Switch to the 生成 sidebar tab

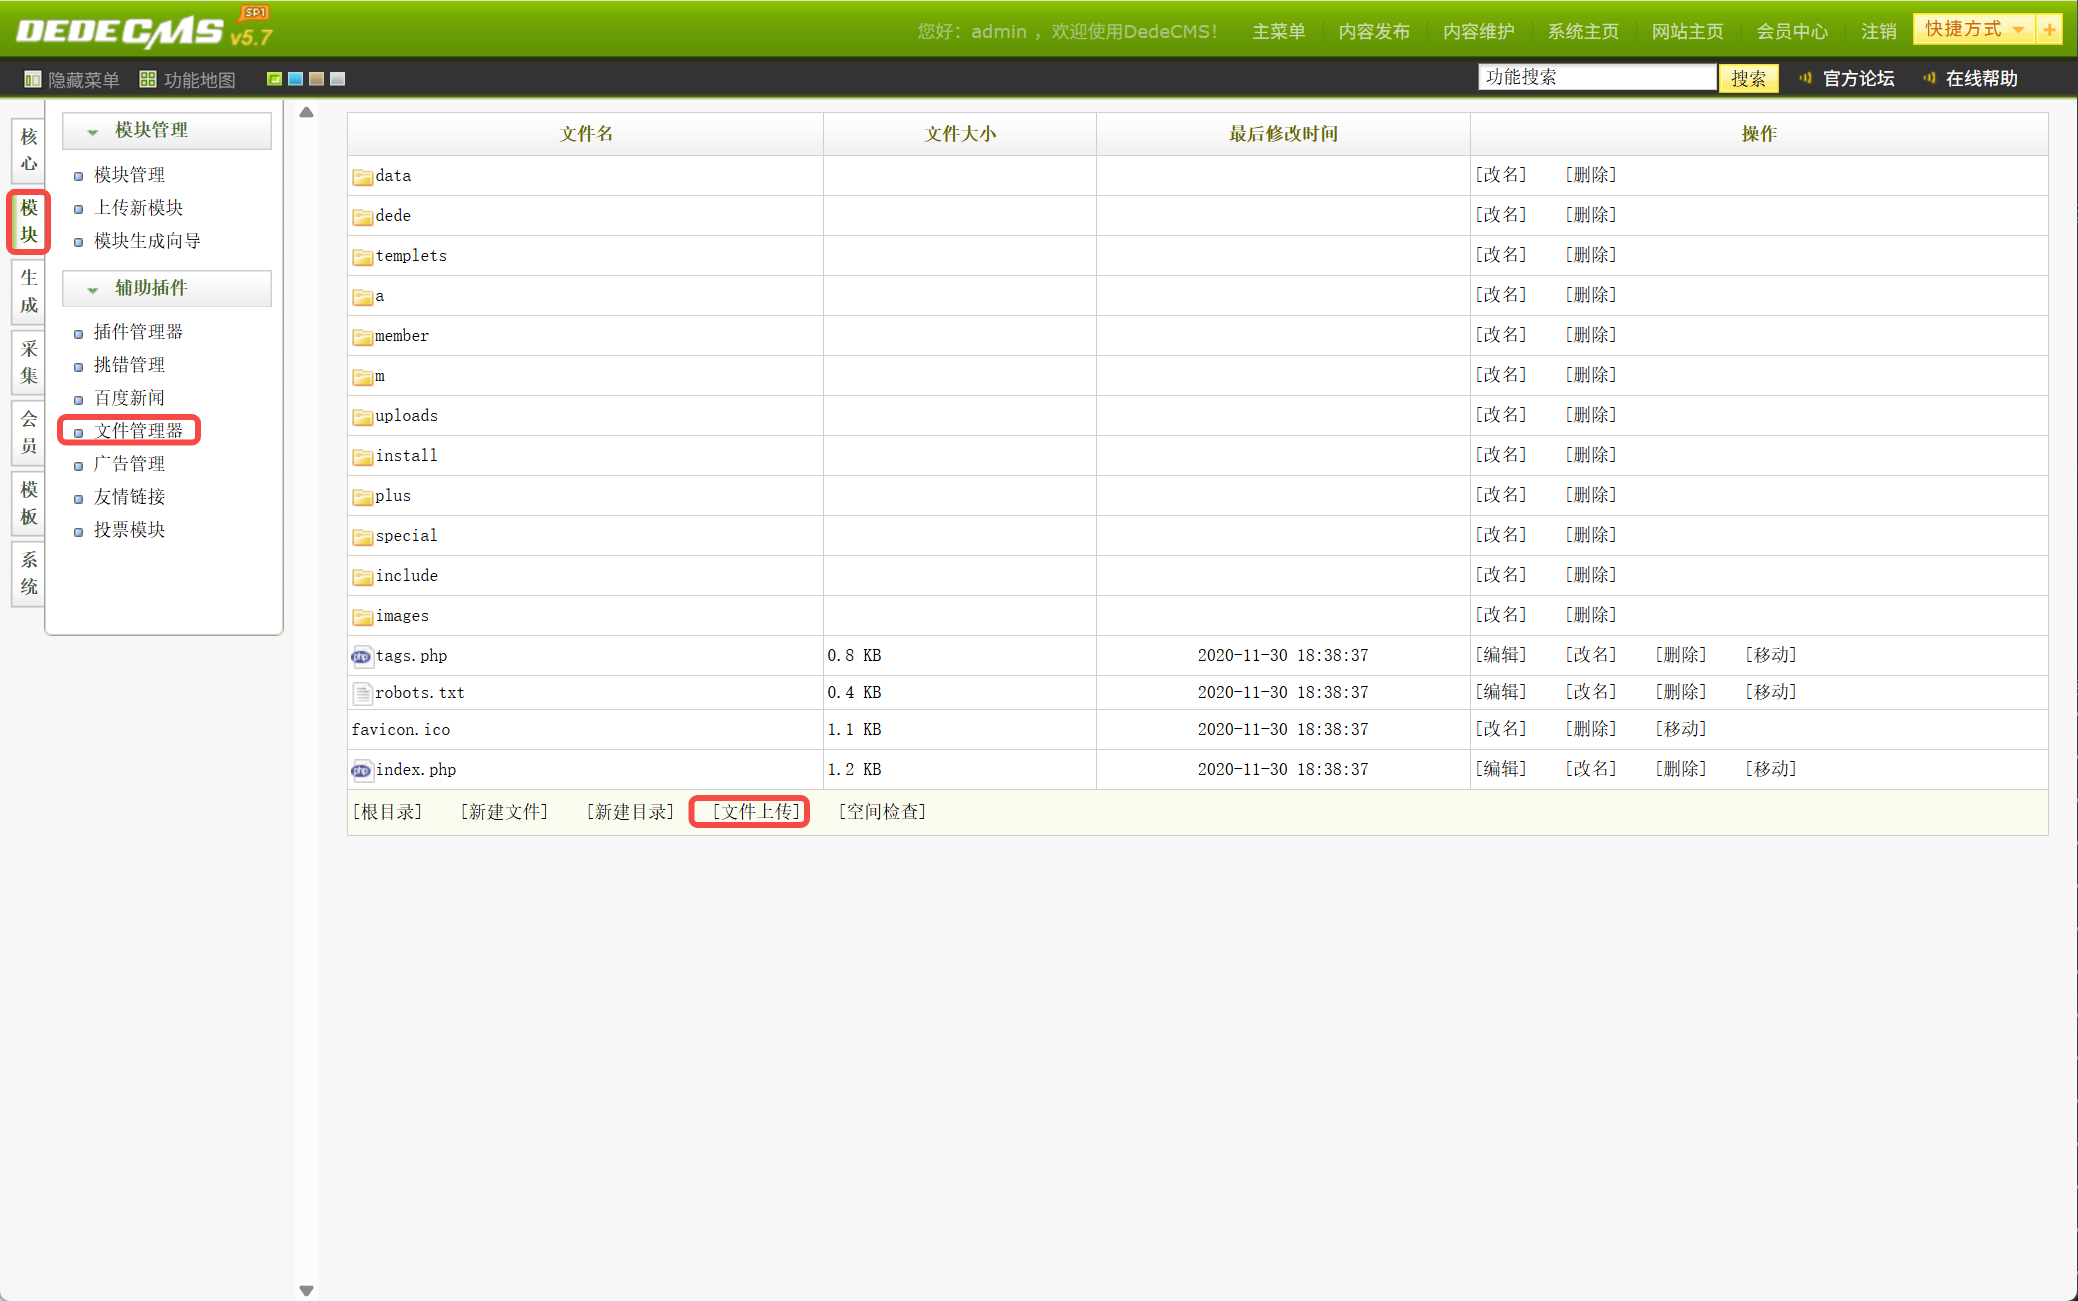pos(29,291)
